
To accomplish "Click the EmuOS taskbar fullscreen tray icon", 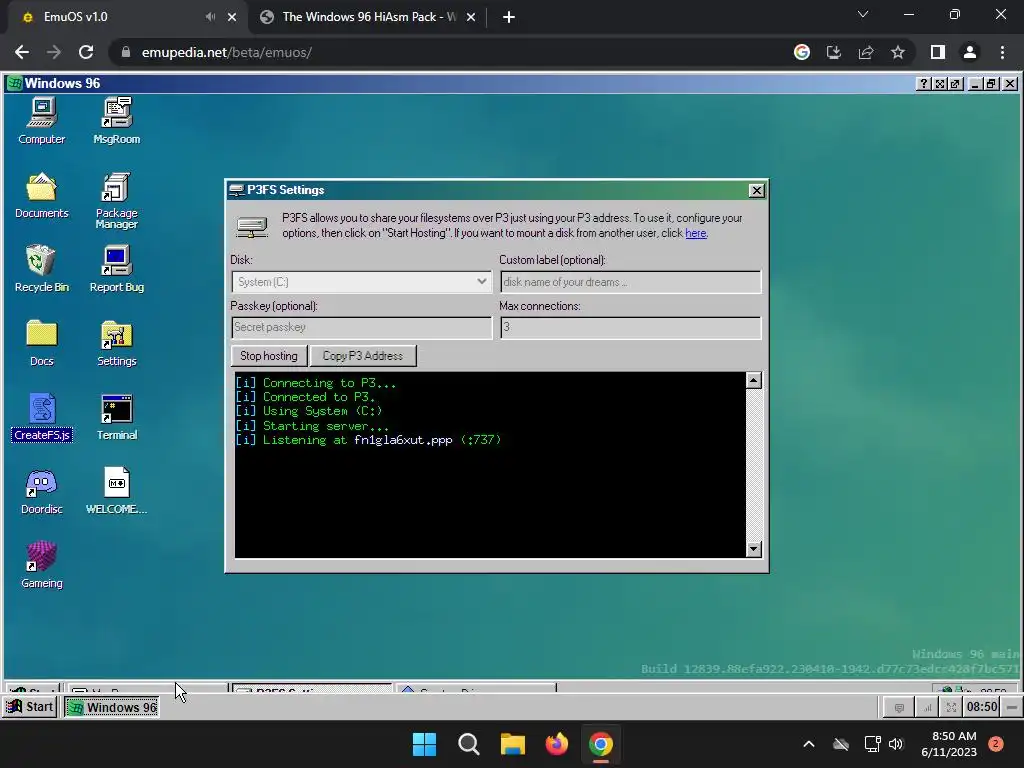I will point(951,707).
